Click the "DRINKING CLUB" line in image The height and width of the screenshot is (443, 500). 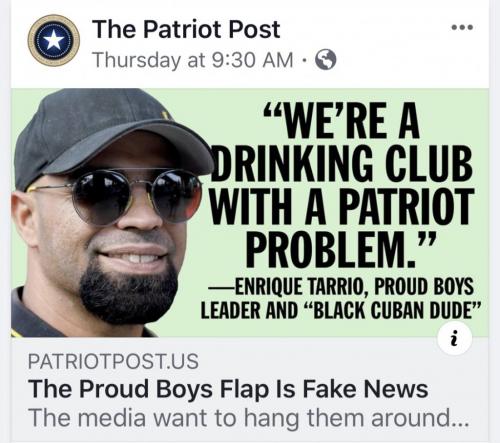342,163
